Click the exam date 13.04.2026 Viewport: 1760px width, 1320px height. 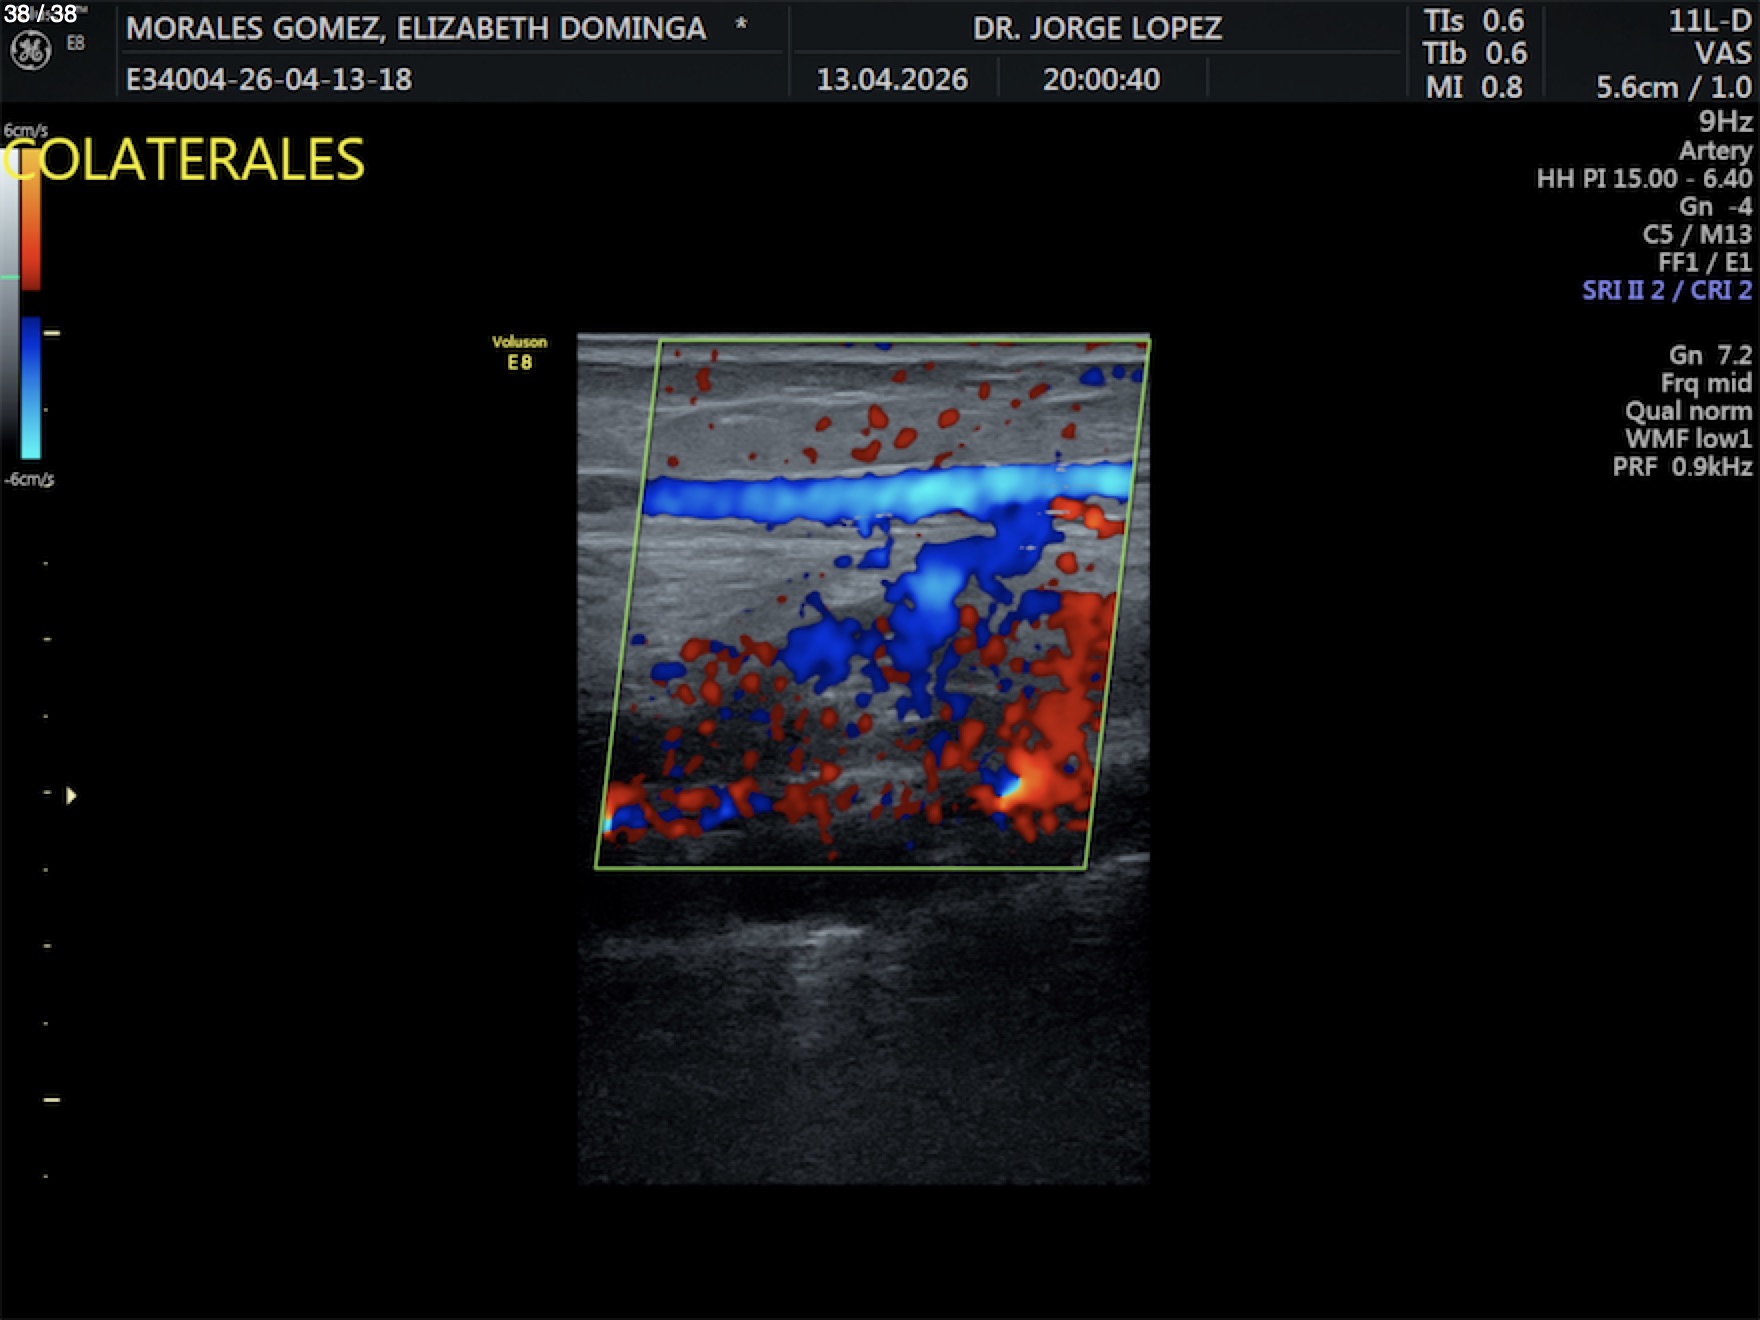892,80
